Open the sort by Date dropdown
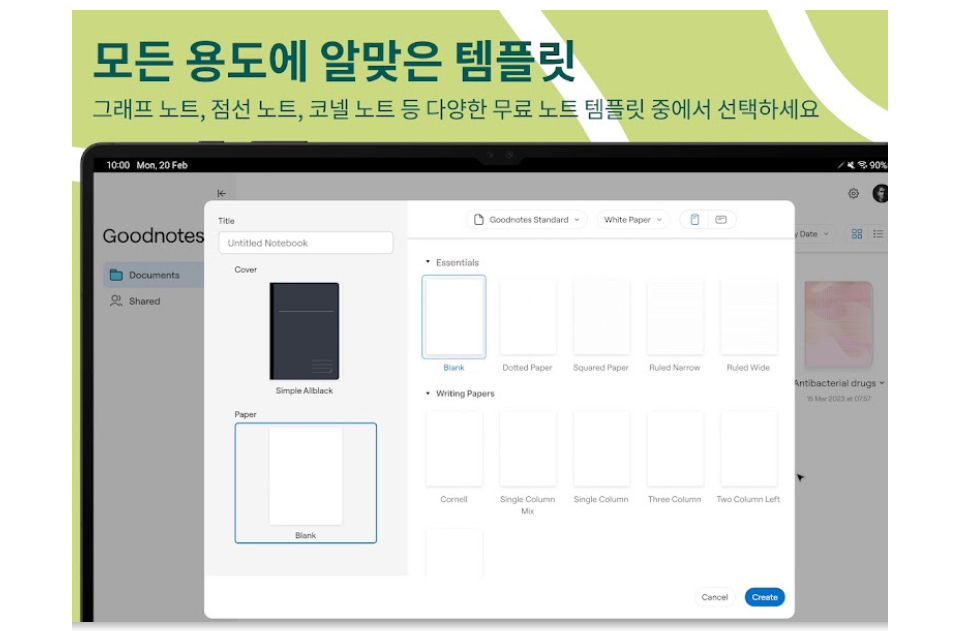Image resolution: width=960 pixels, height=638 pixels. [813, 234]
